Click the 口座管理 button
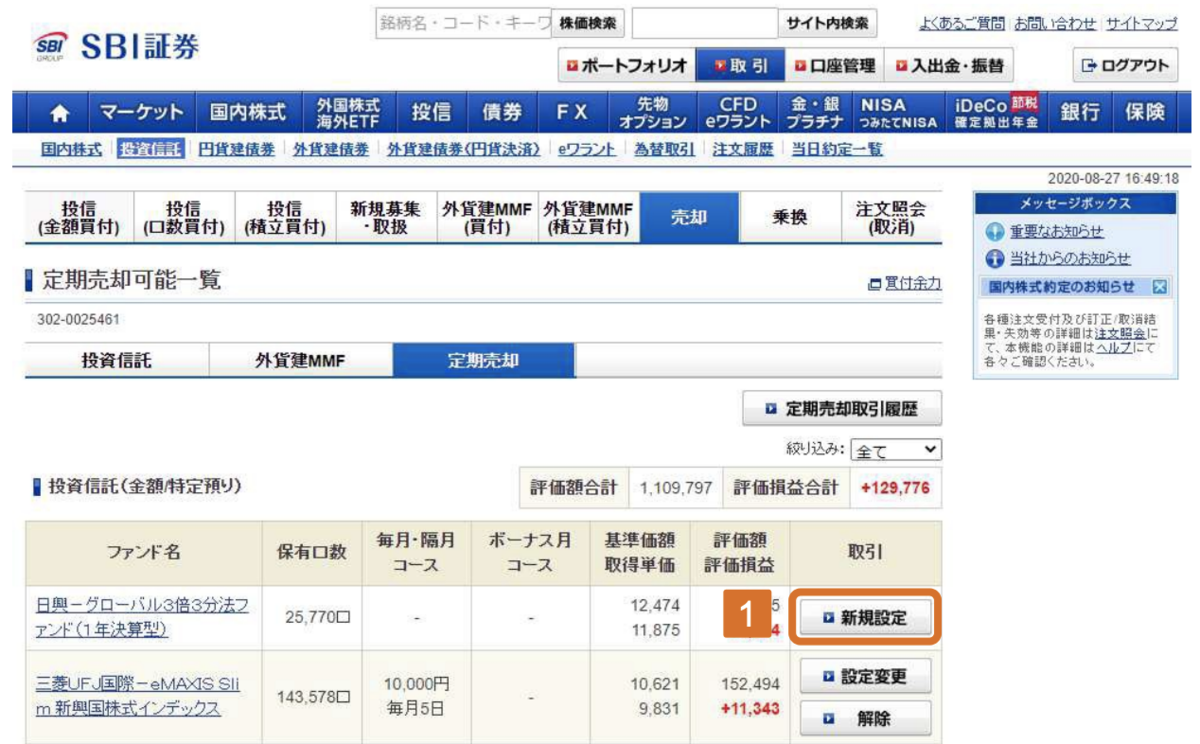The image size is (1200, 744). [x=835, y=66]
